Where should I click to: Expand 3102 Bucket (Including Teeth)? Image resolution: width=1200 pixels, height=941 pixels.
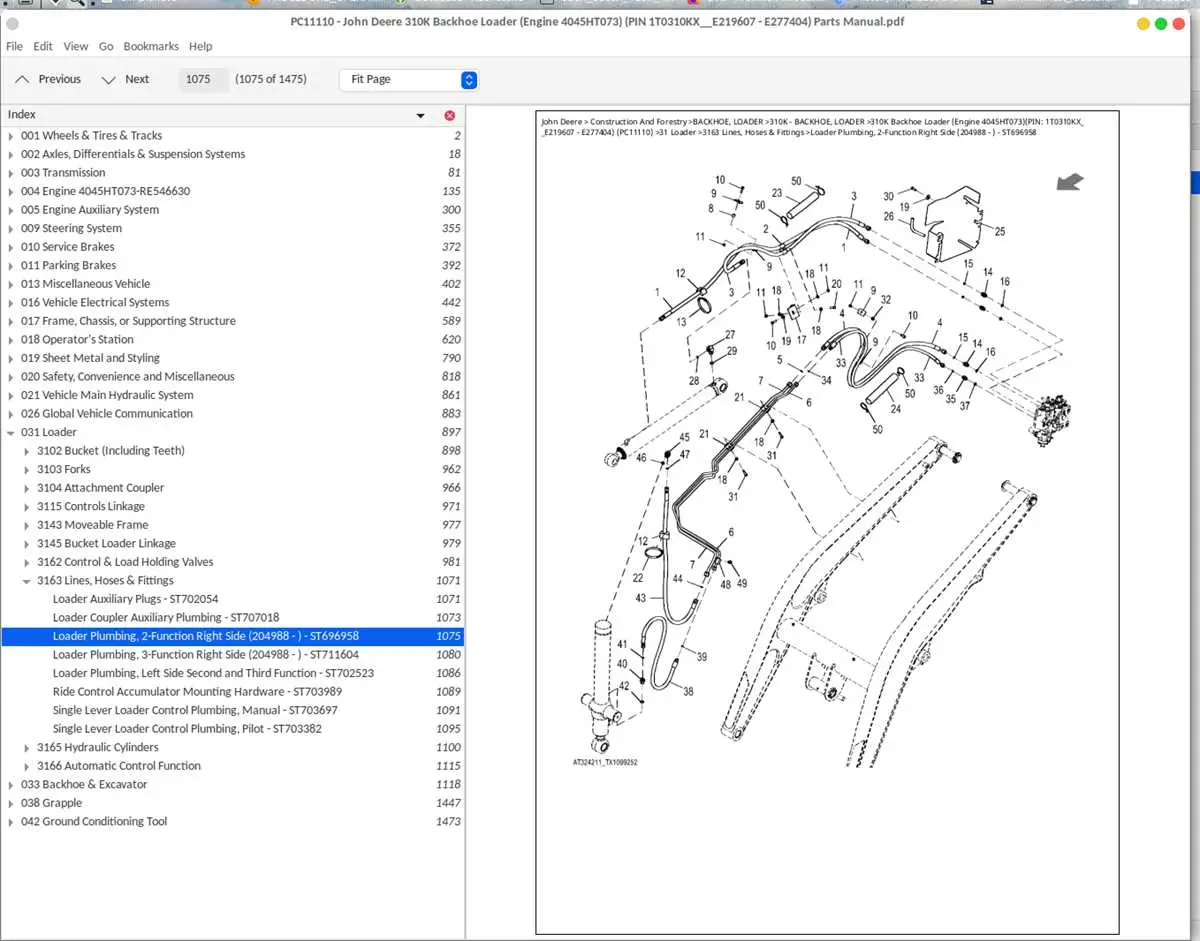tap(27, 451)
